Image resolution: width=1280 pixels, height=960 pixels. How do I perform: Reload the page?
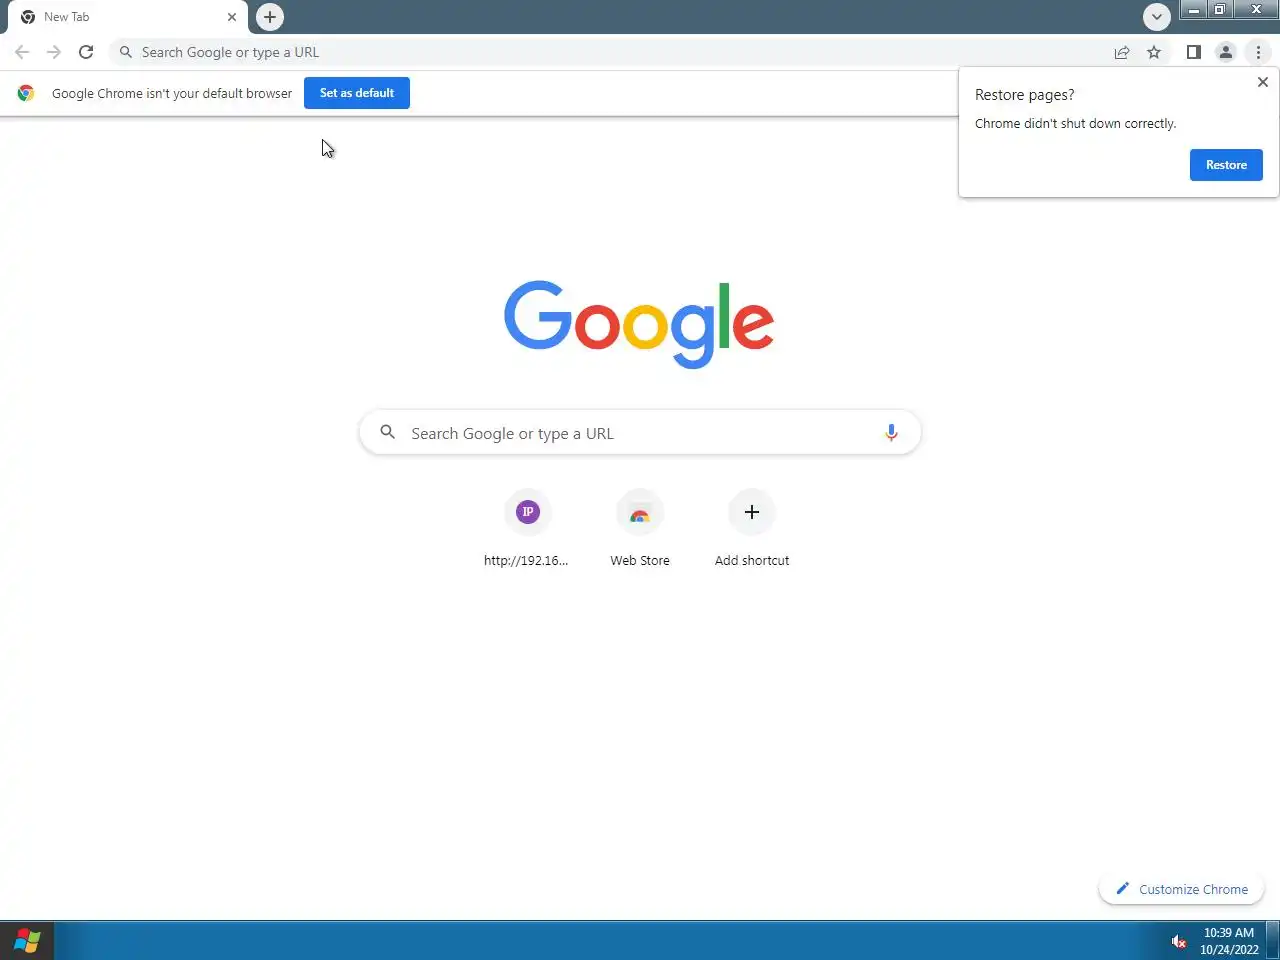click(86, 52)
